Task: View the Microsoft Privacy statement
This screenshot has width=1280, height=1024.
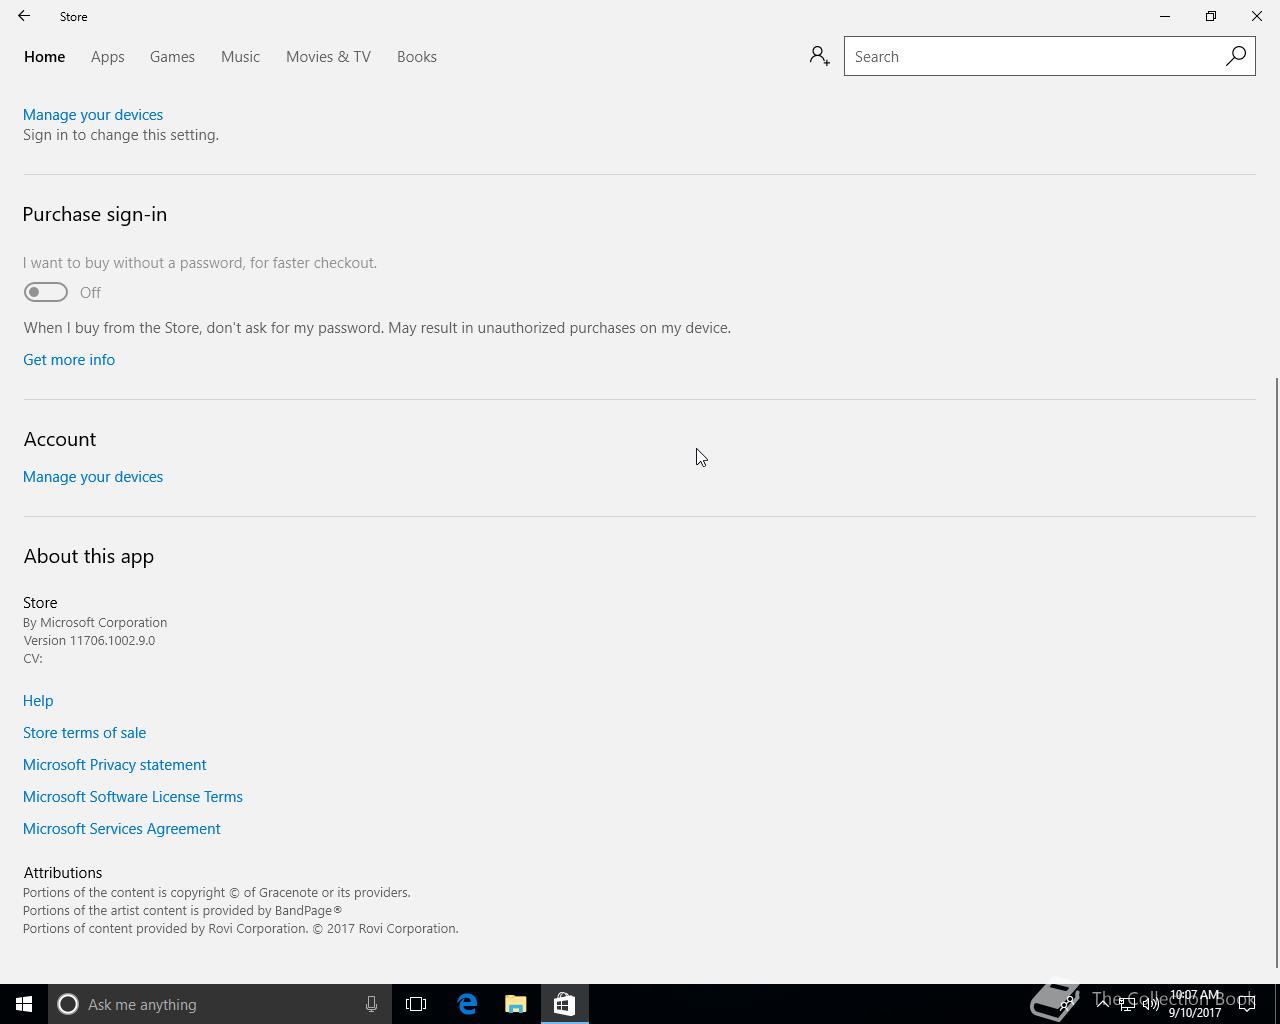Action: point(114,765)
